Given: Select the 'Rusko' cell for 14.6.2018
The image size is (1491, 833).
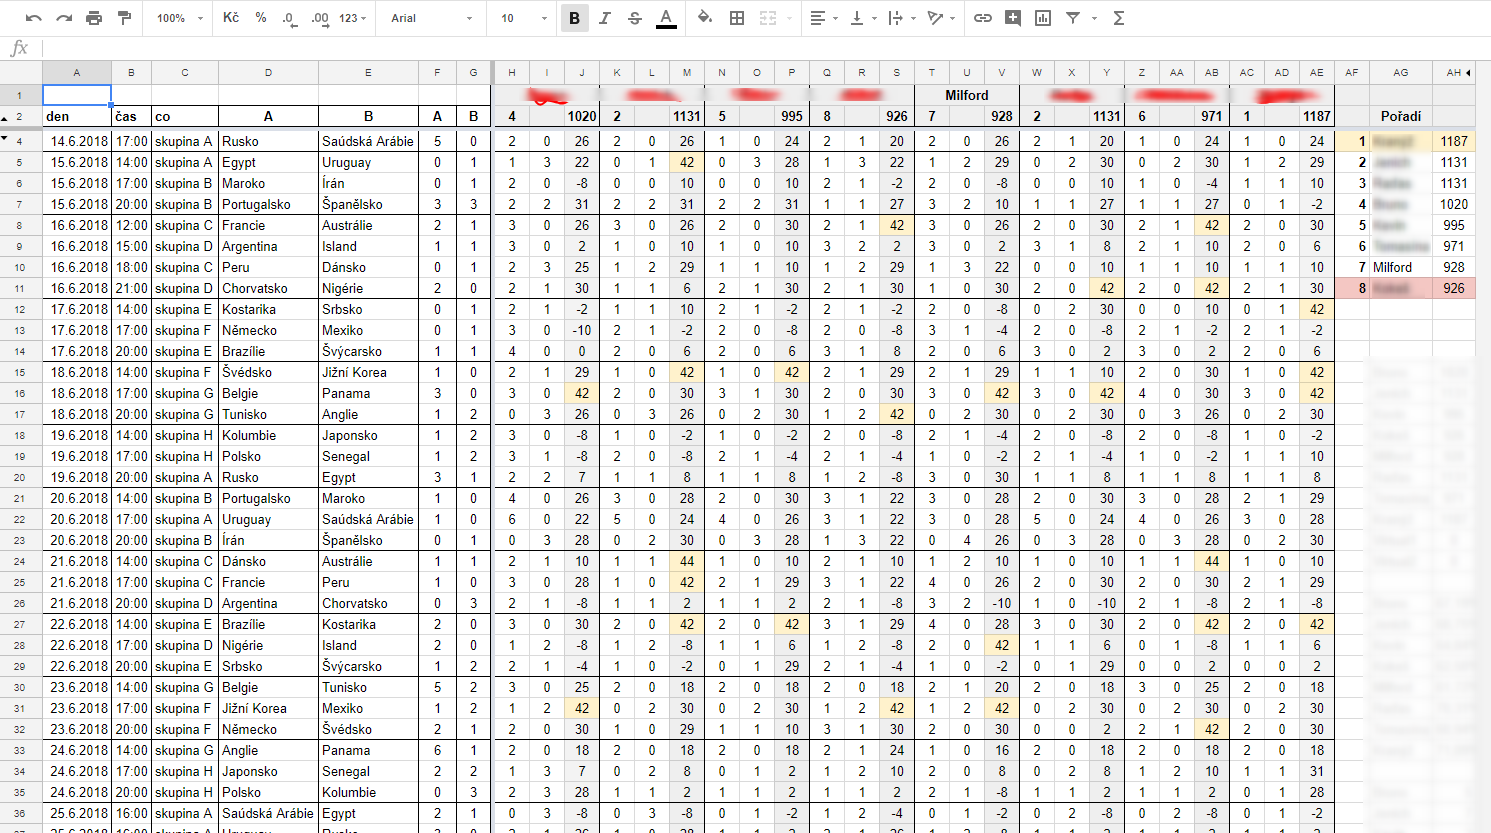Looking at the screenshot, I should pos(268,141).
